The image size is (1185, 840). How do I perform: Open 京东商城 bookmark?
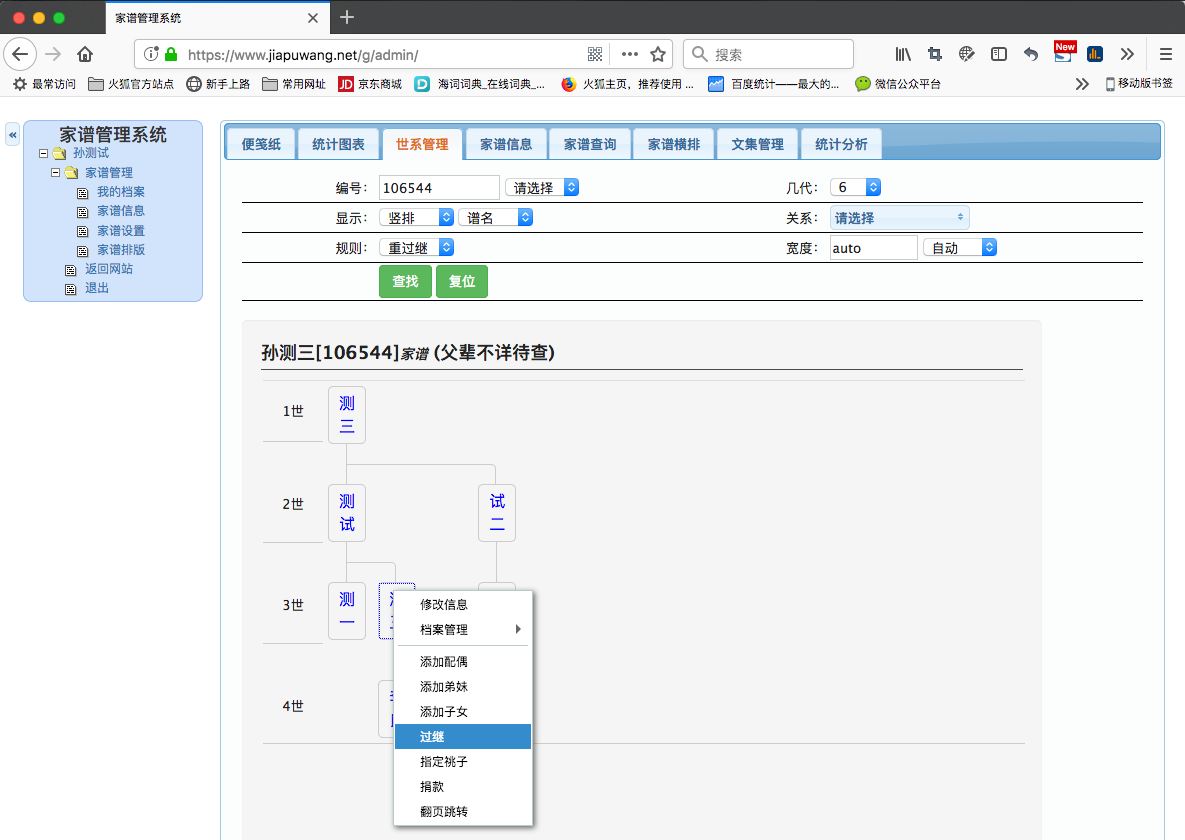370,84
